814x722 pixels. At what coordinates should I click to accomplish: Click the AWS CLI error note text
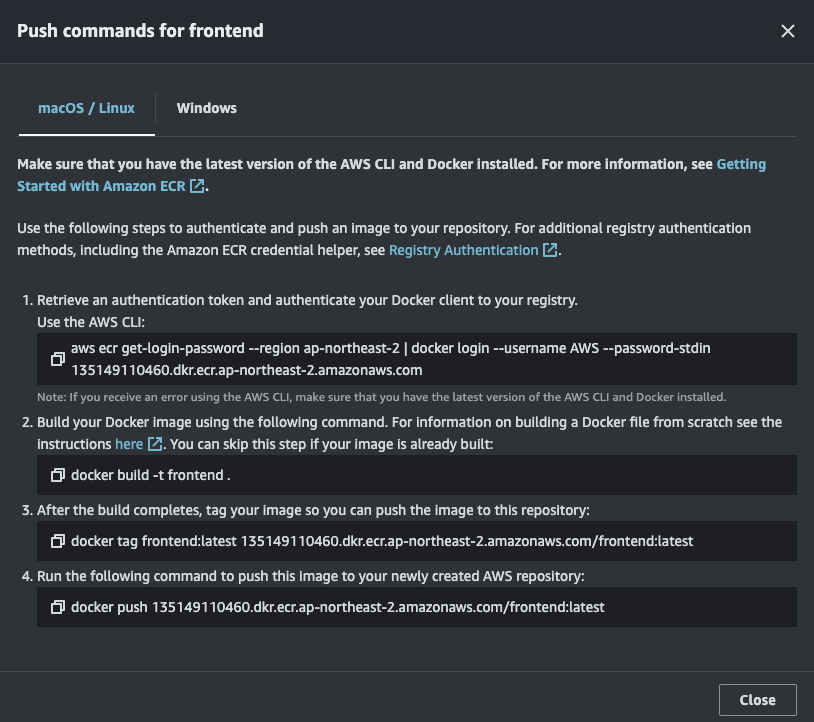(380, 397)
